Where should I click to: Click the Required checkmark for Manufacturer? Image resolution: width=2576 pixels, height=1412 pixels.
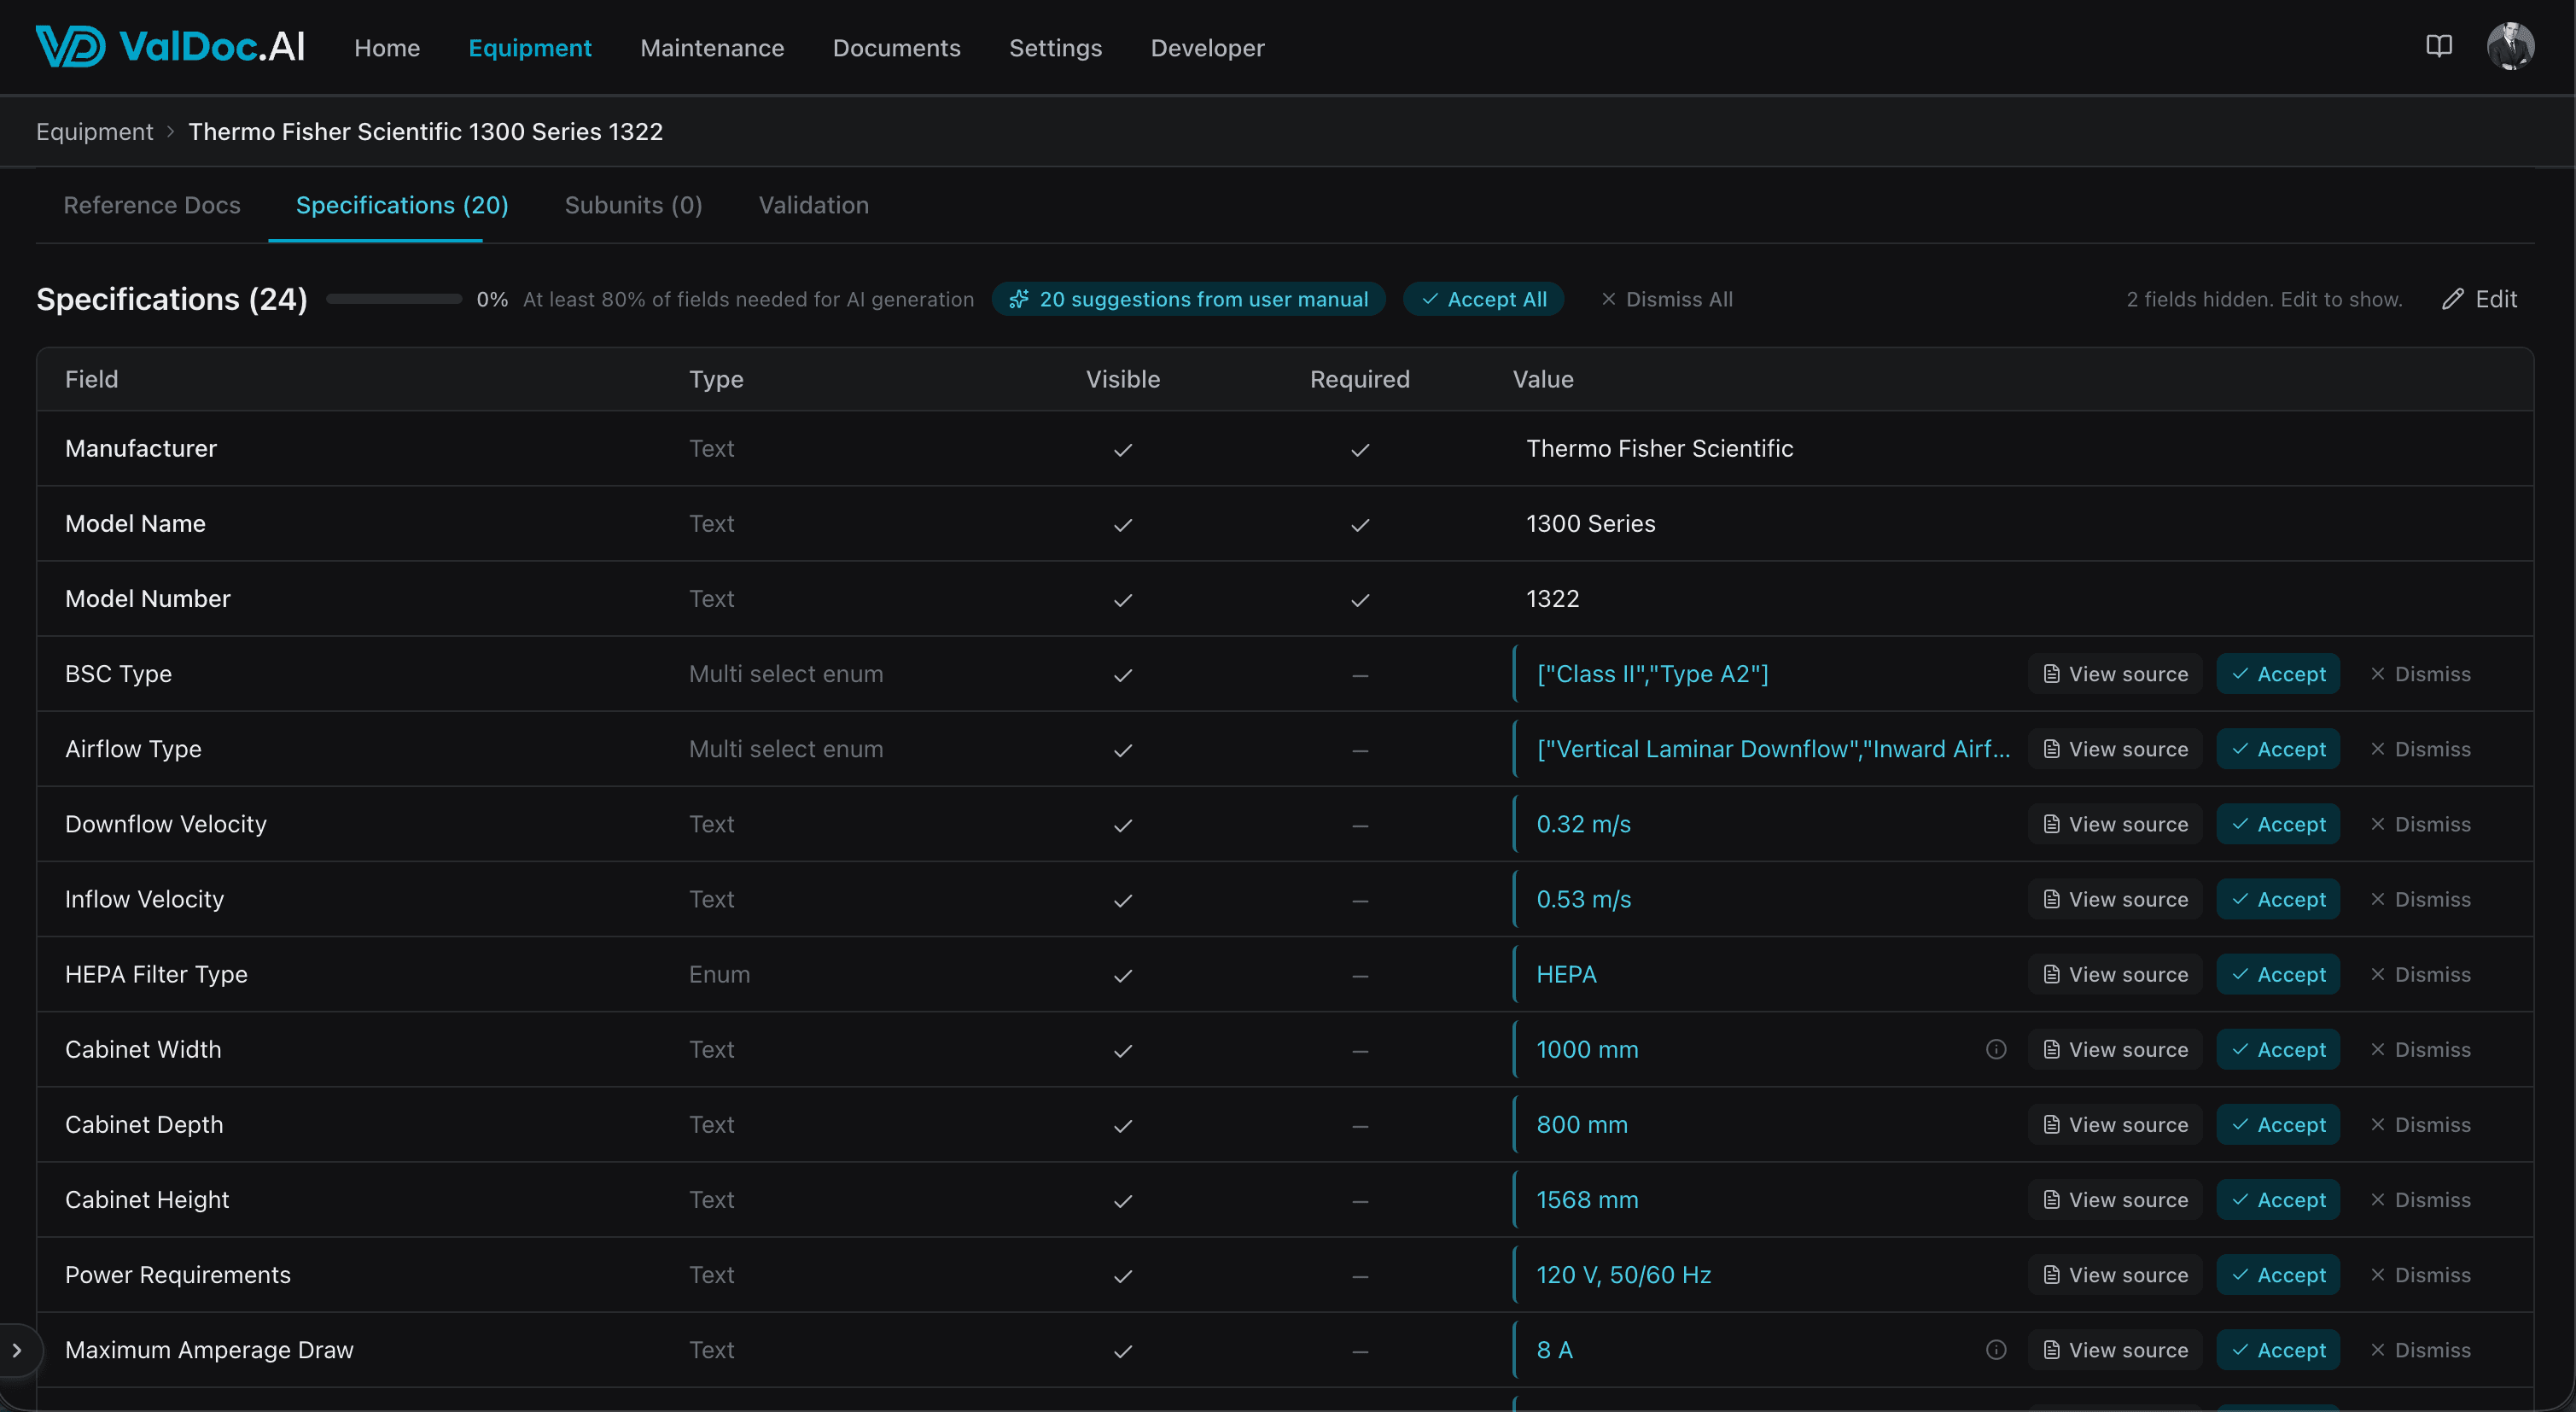[x=1360, y=450]
